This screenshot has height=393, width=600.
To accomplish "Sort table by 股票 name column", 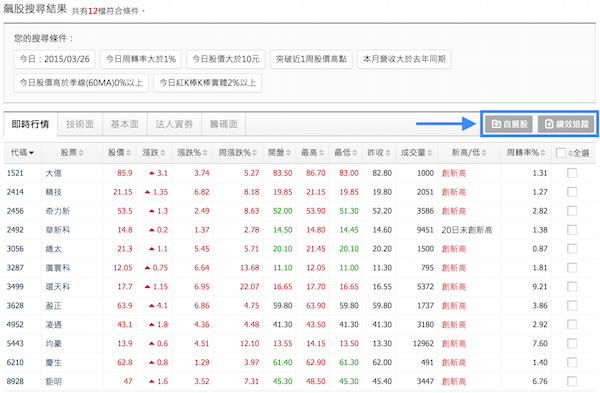I will click(x=72, y=153).
